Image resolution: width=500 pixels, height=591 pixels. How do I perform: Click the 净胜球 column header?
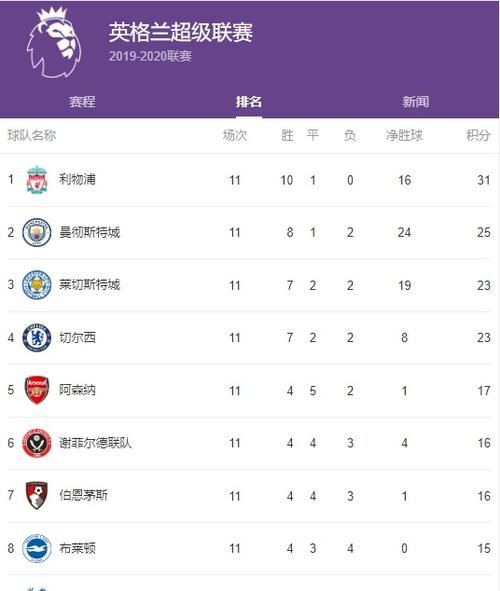point(404,135)
